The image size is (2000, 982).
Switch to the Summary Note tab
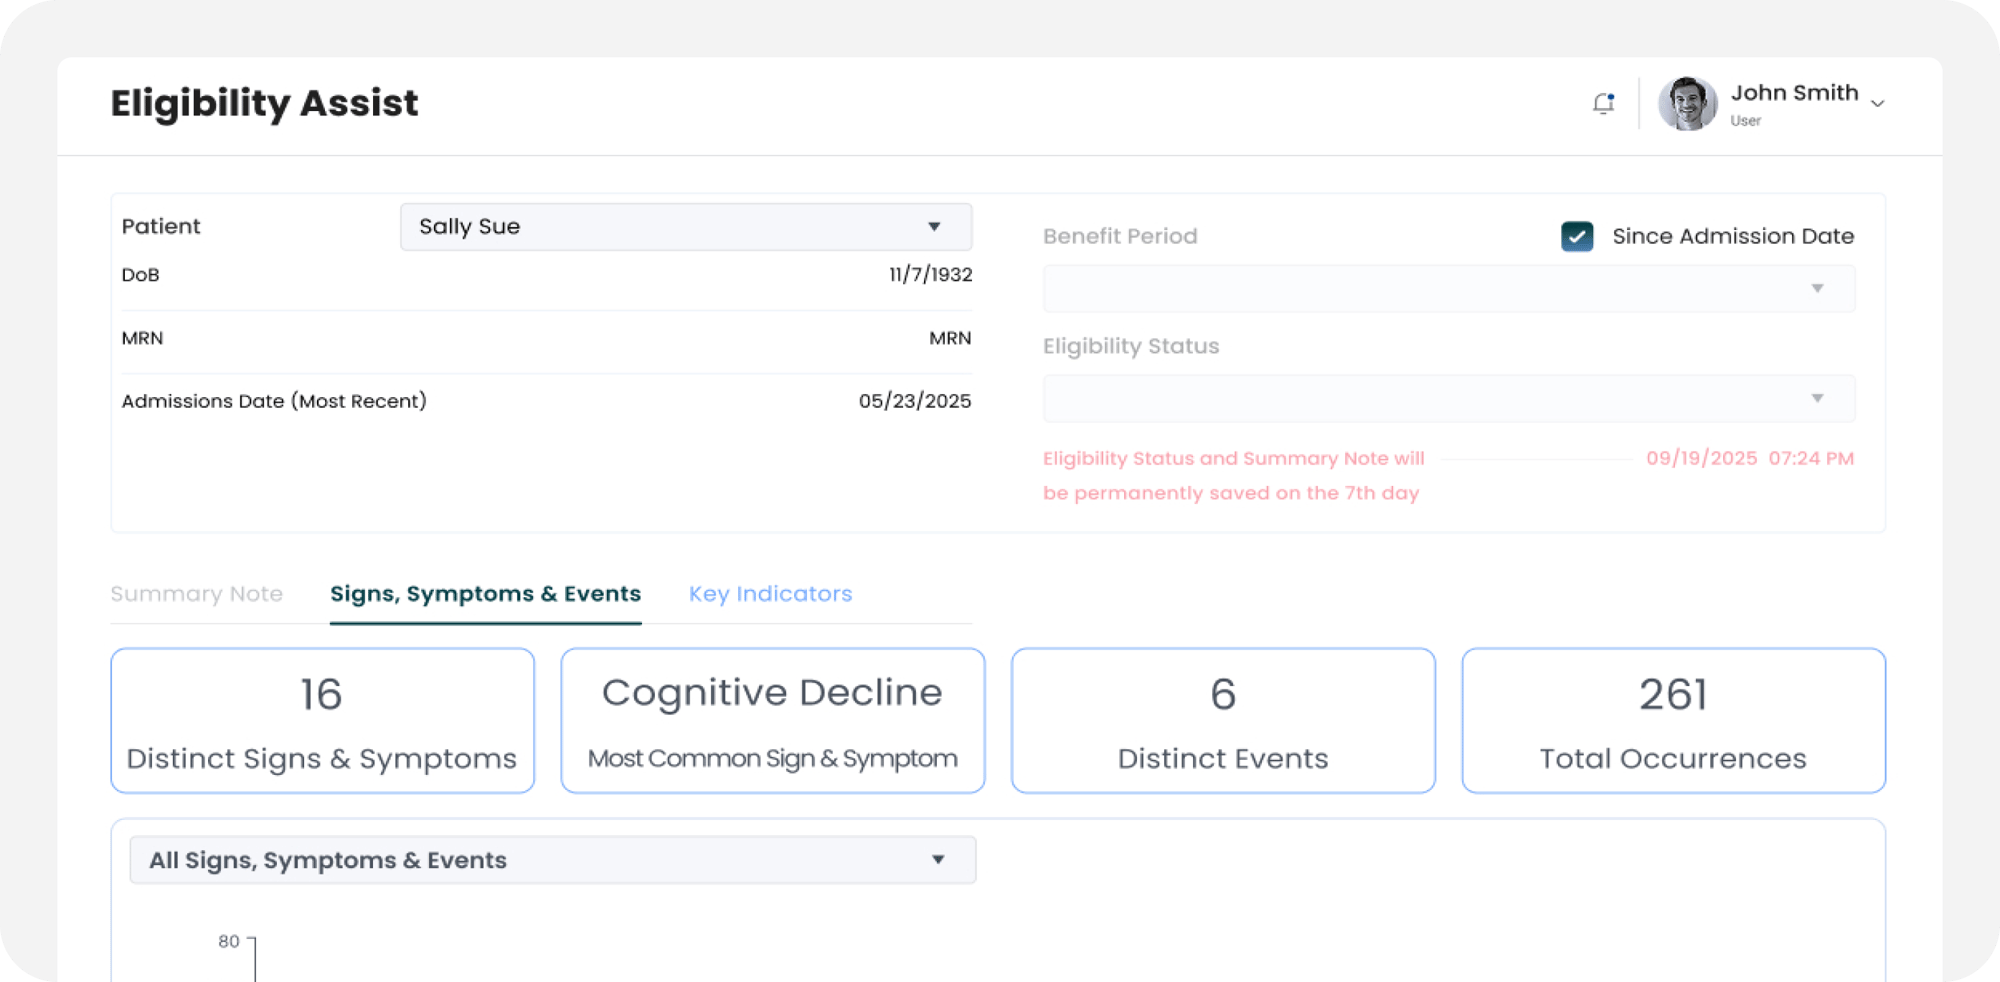click(x=196, y=594)
